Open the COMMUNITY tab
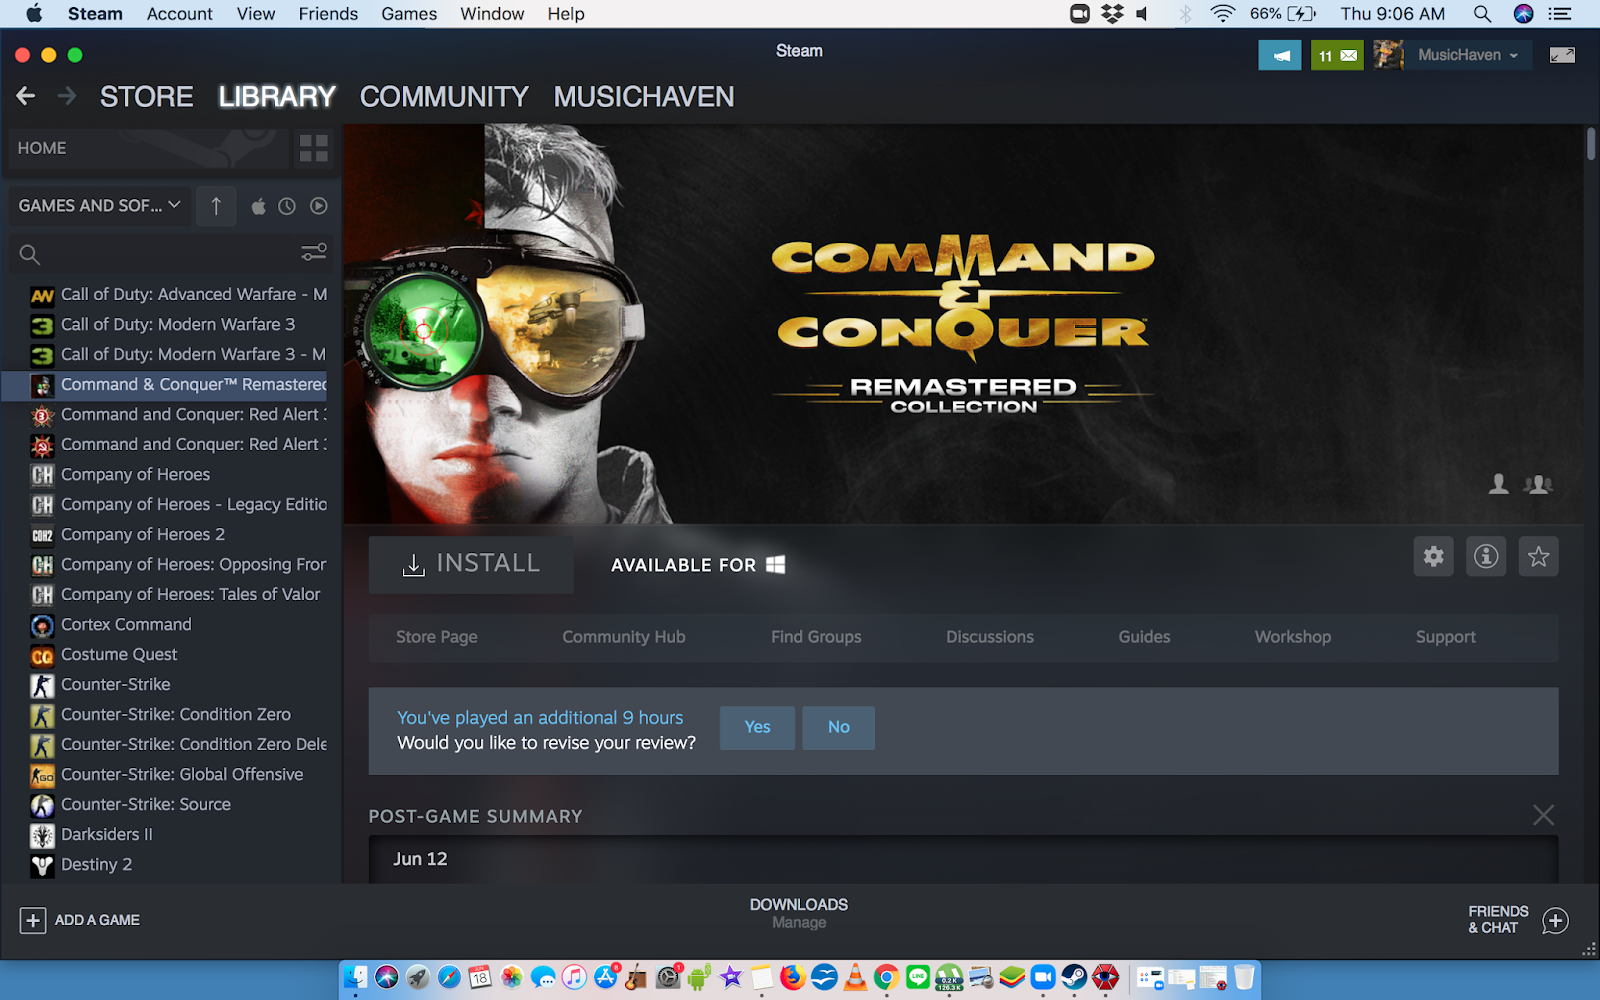1600x1000 pixels. coord(444,97)
